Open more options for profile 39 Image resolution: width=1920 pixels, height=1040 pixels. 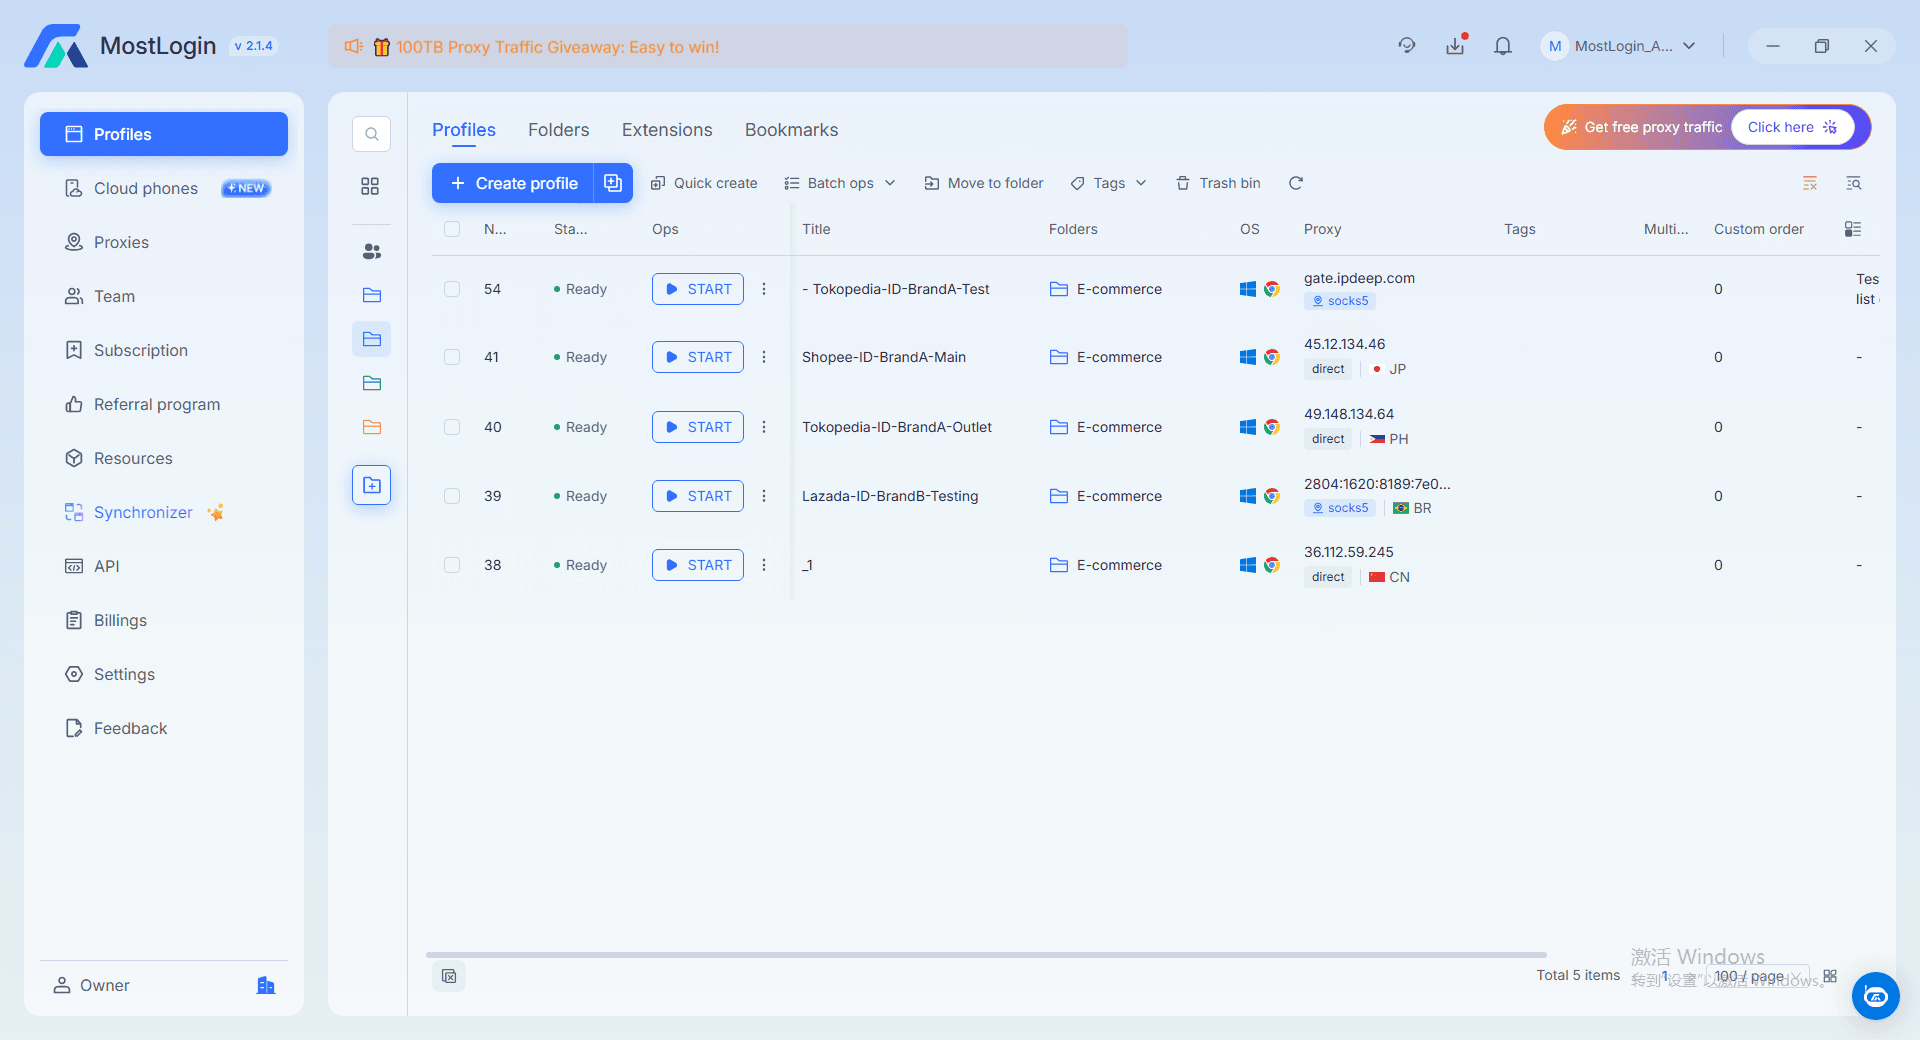point(764,496)
